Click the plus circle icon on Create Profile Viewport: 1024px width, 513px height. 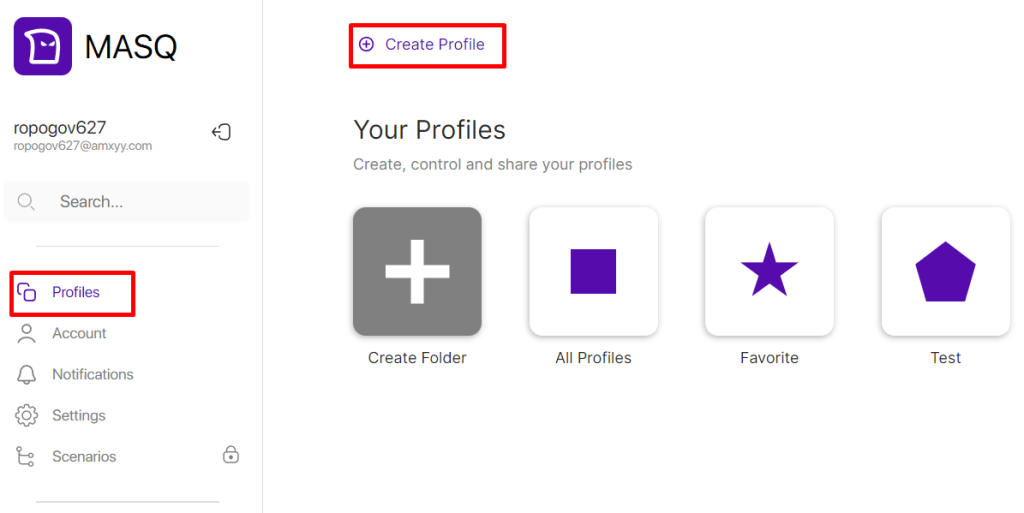pos(366,44)
